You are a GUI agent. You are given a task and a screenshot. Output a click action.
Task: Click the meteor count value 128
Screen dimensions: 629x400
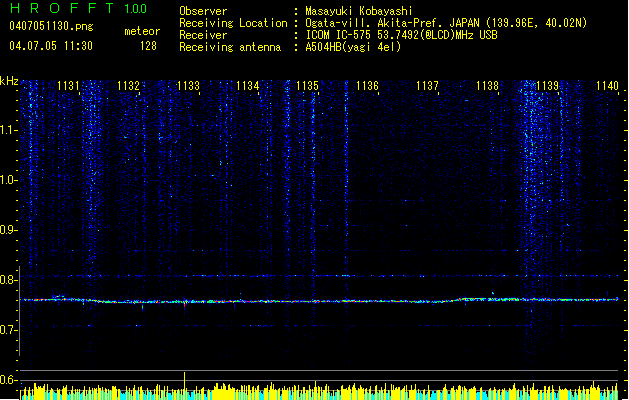(148, 46)
